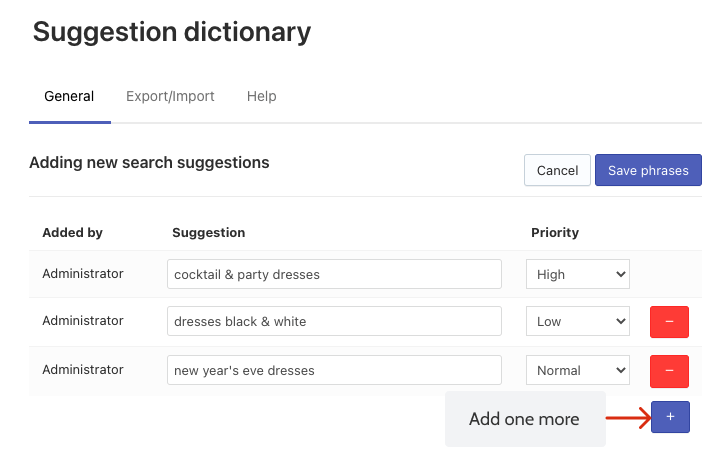
Task: Click the Added by column header
Action: pos(72,232)
